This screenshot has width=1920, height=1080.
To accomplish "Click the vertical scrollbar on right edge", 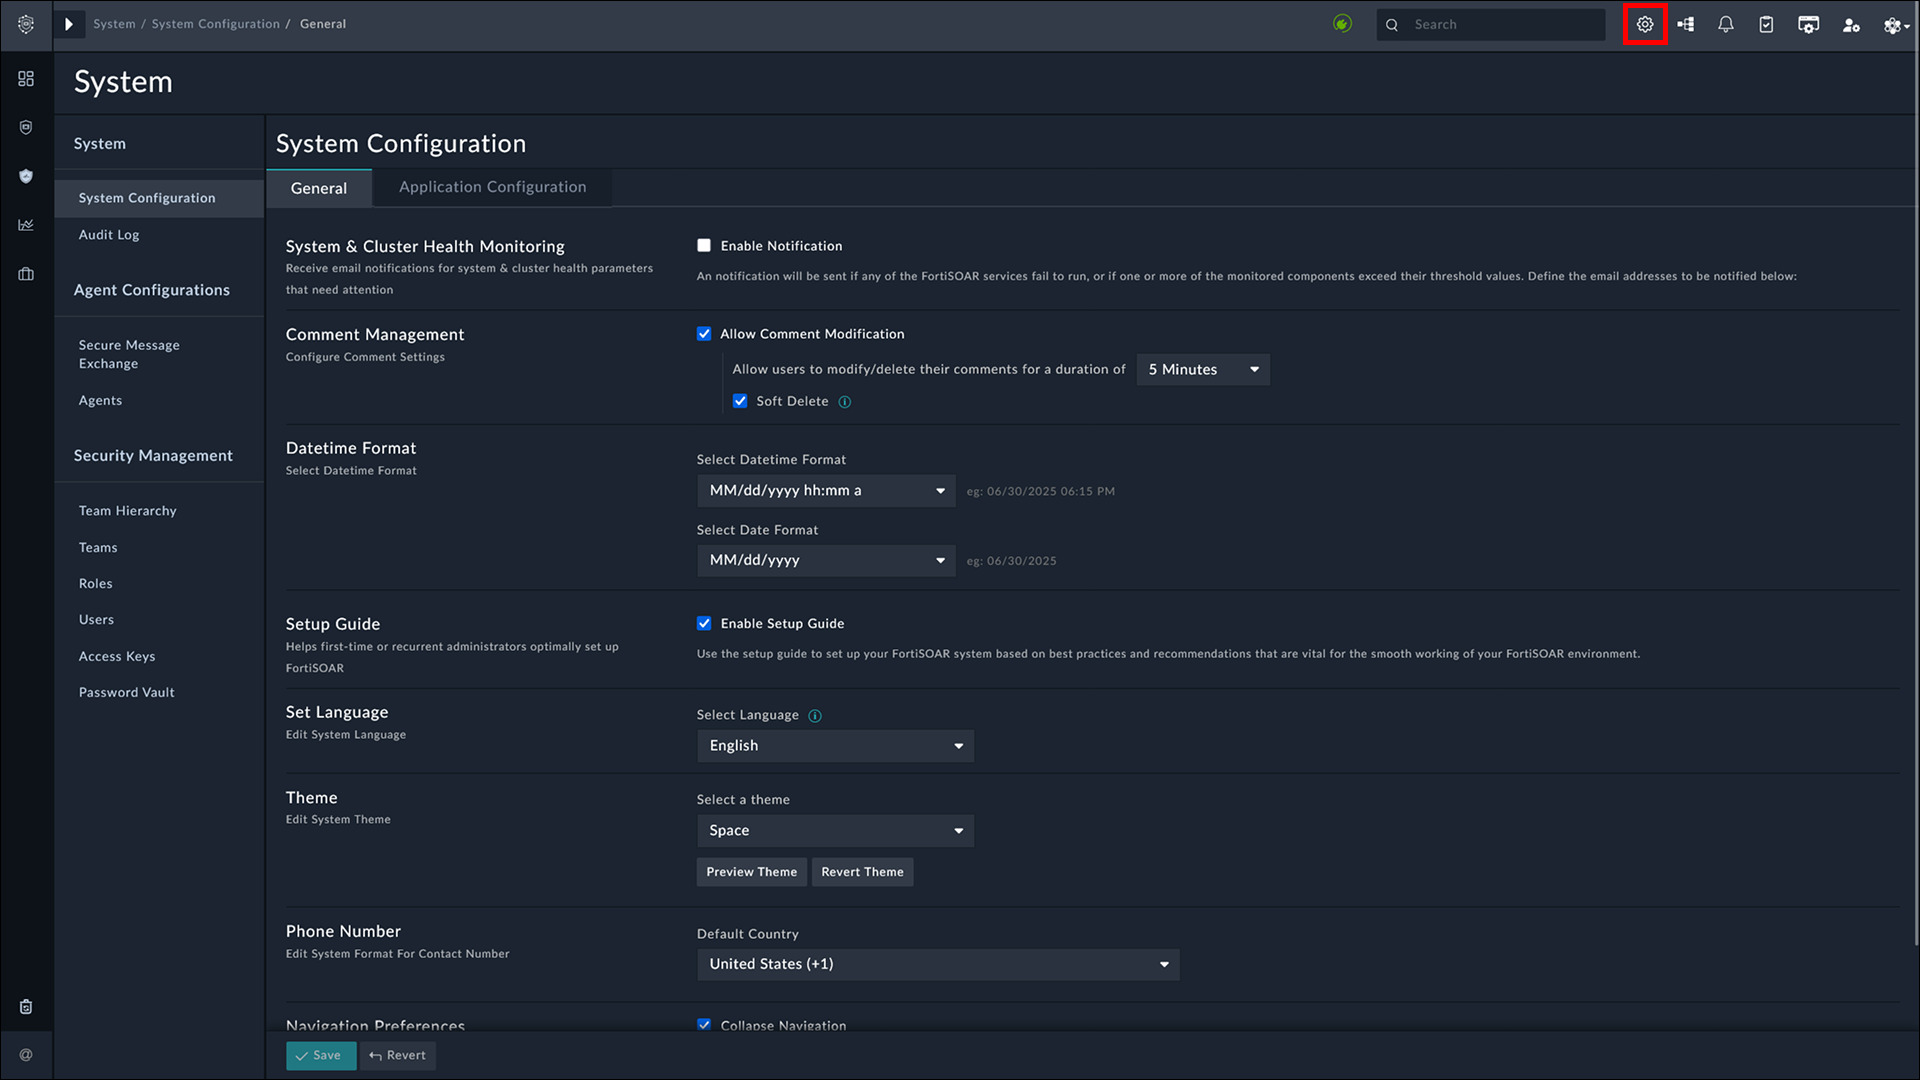I will 1914,500.
